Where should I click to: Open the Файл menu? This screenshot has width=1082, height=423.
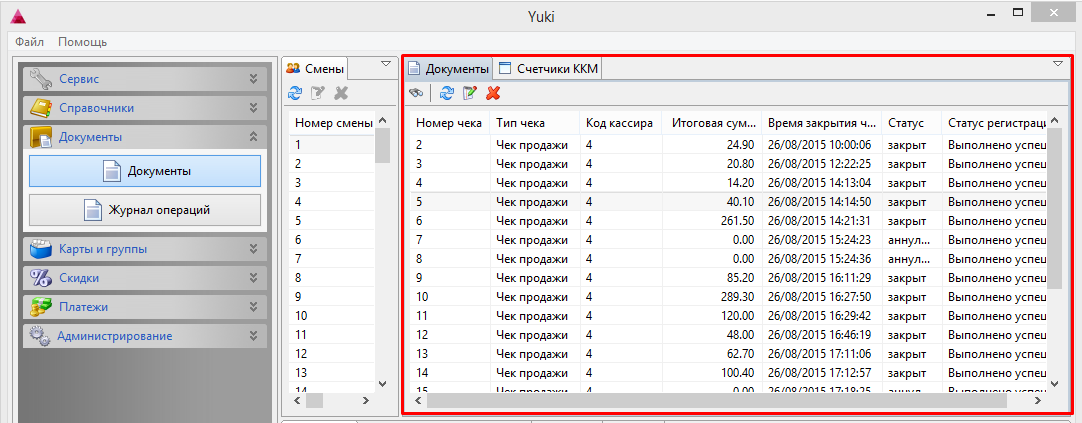29,42
